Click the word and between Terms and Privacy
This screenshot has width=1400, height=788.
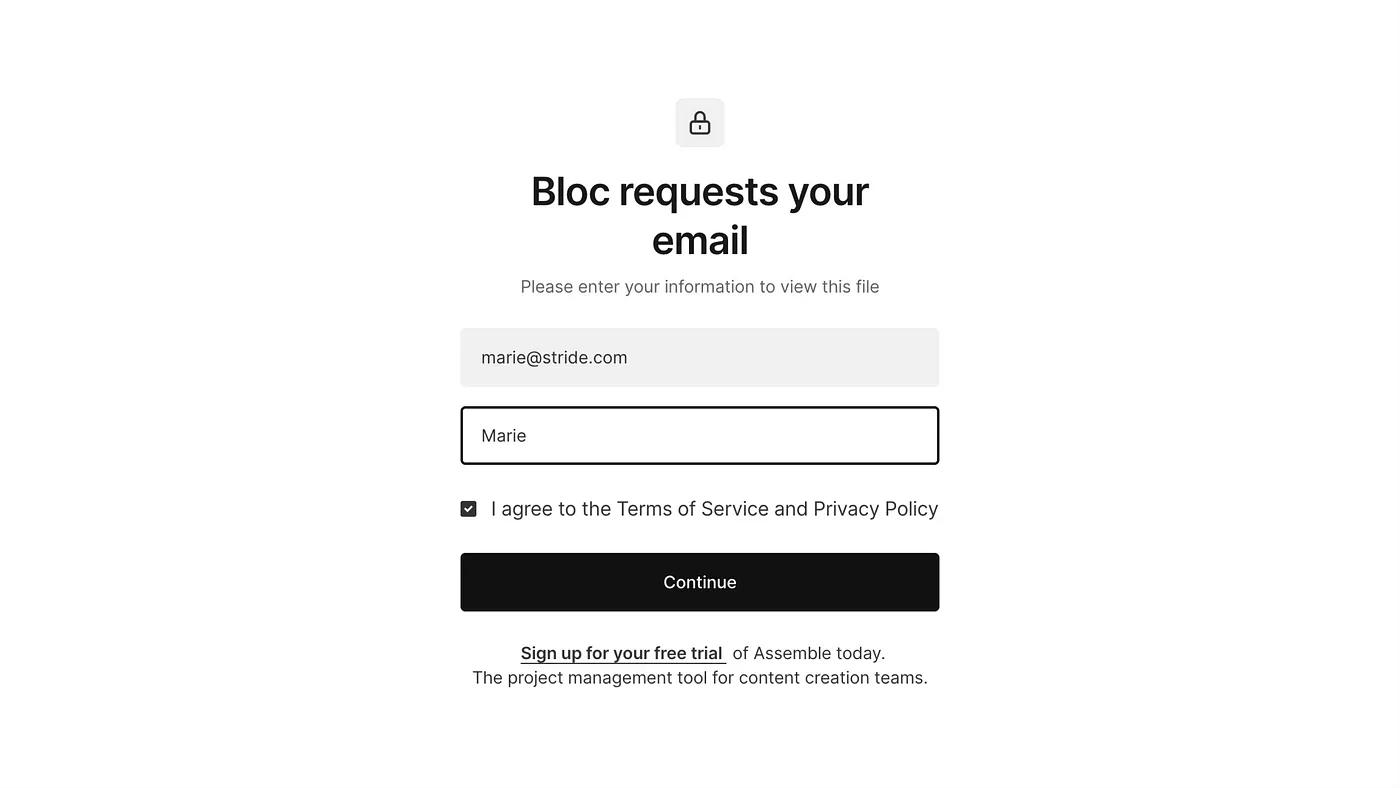coord(791,509)
